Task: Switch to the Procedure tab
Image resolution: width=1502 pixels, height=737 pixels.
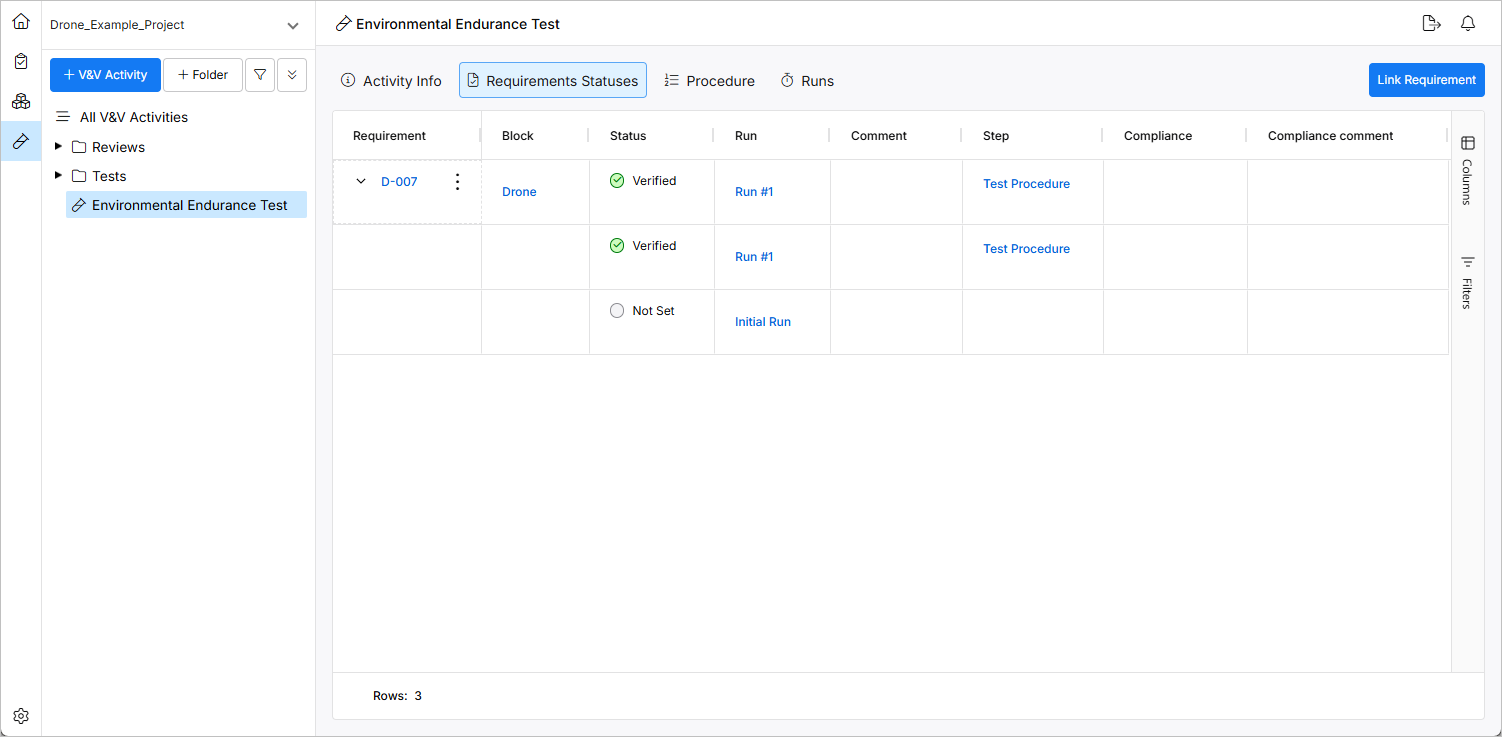Action: point(709,81)
